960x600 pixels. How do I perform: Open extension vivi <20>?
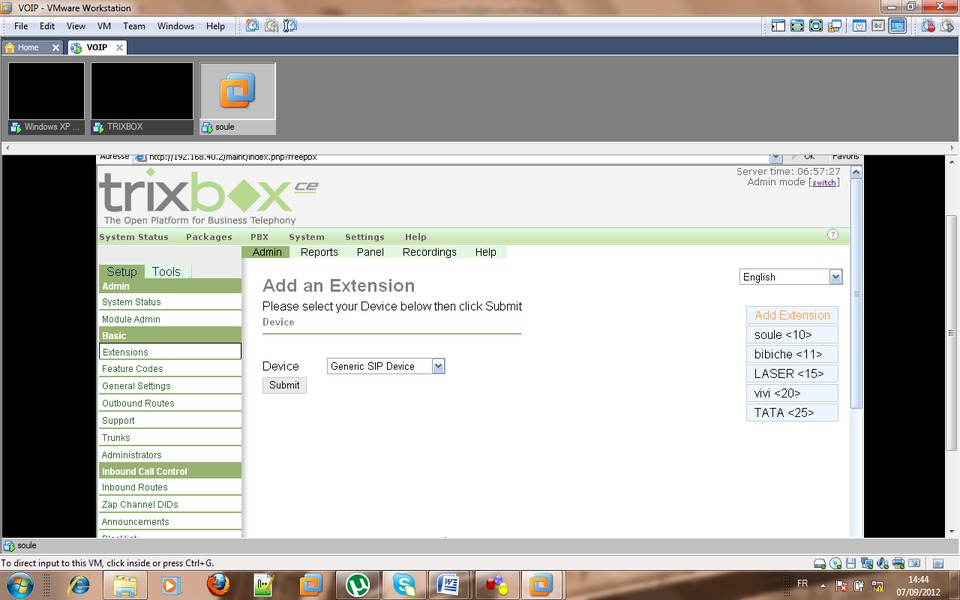tap(792, 393)
